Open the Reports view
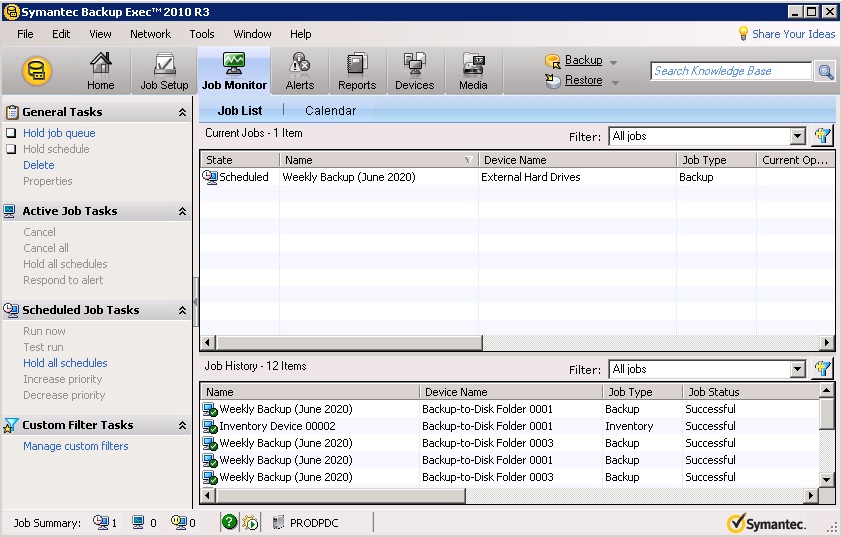 357,71
